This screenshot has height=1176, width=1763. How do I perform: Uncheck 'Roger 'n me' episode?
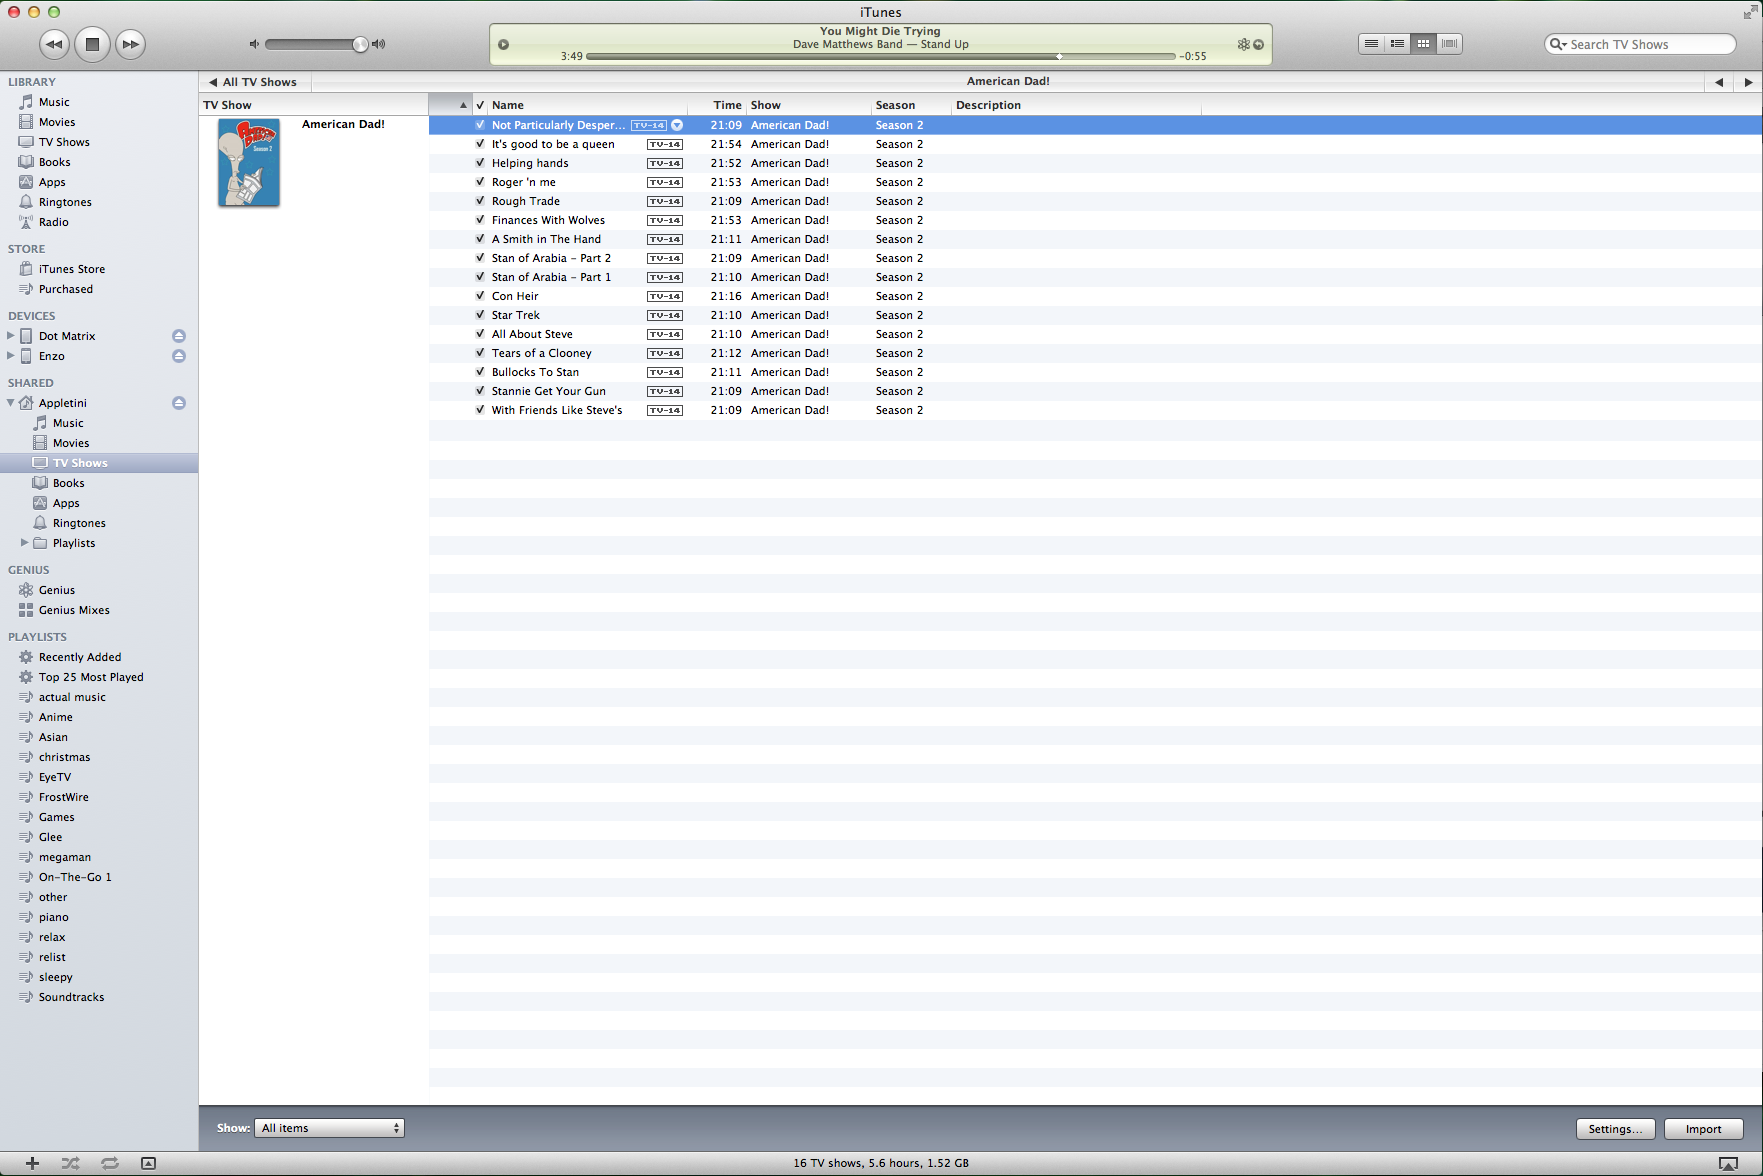480,182
